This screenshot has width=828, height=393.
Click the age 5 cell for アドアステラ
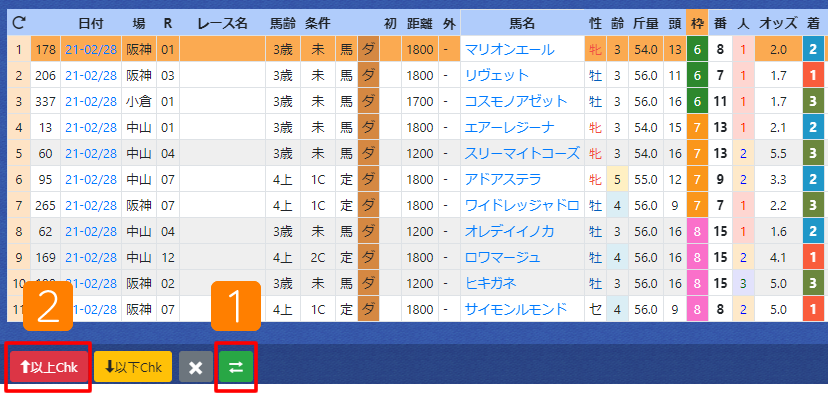pyautogui.click(x=617, y=179)
